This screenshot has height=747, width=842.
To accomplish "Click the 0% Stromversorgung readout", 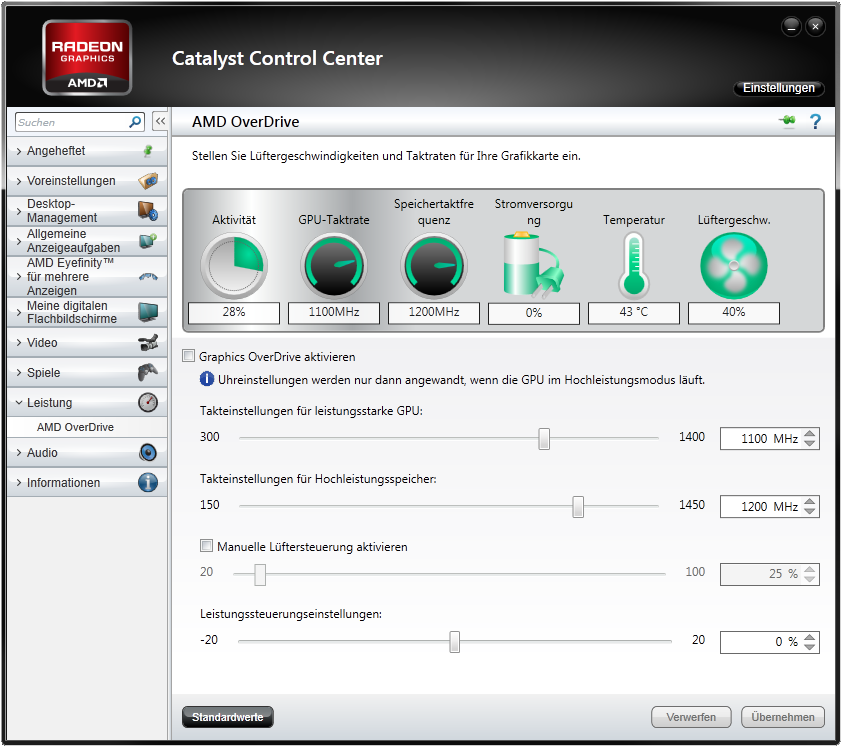I will click(x=534, y=313).
